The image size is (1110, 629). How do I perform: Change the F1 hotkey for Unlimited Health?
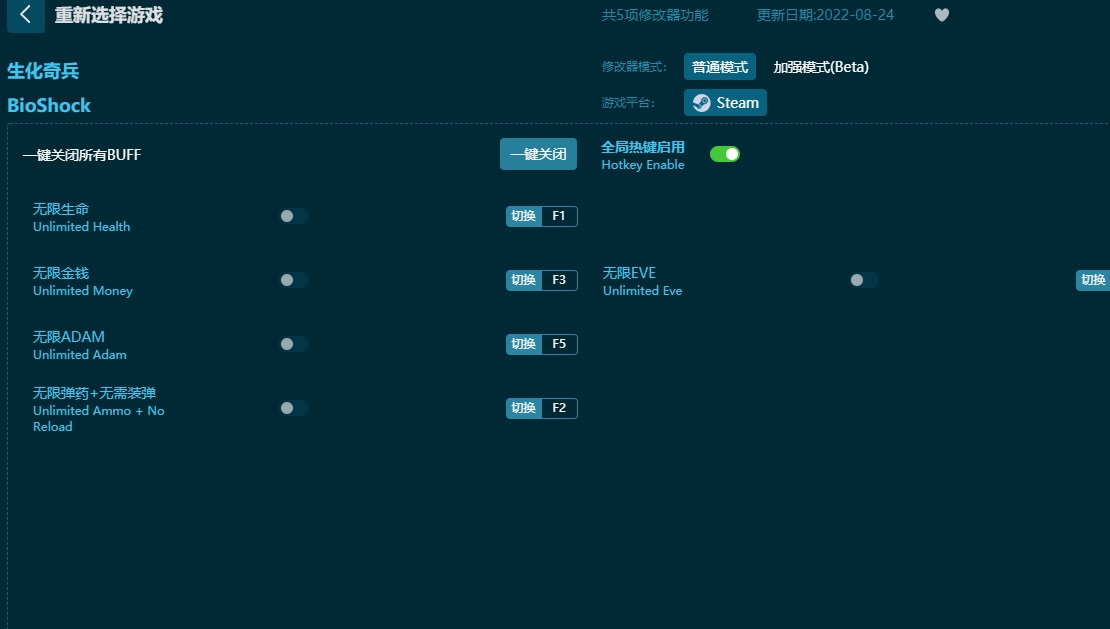pyautogui.click(x=560, y=216)
